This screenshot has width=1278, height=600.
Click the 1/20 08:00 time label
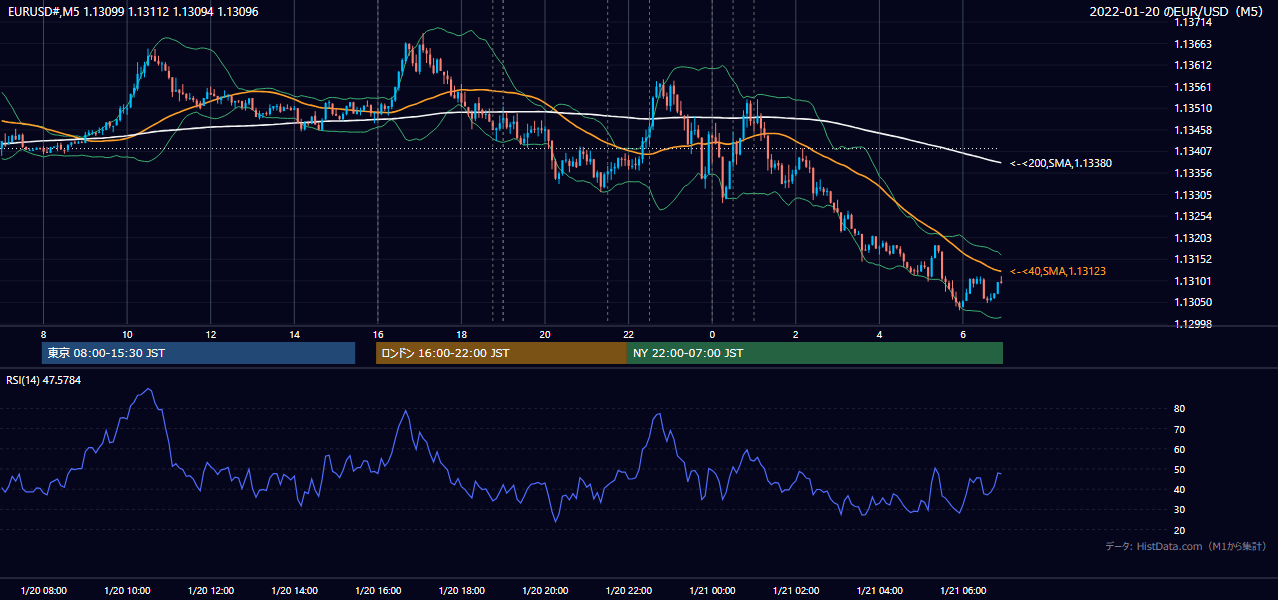(43, 591)
